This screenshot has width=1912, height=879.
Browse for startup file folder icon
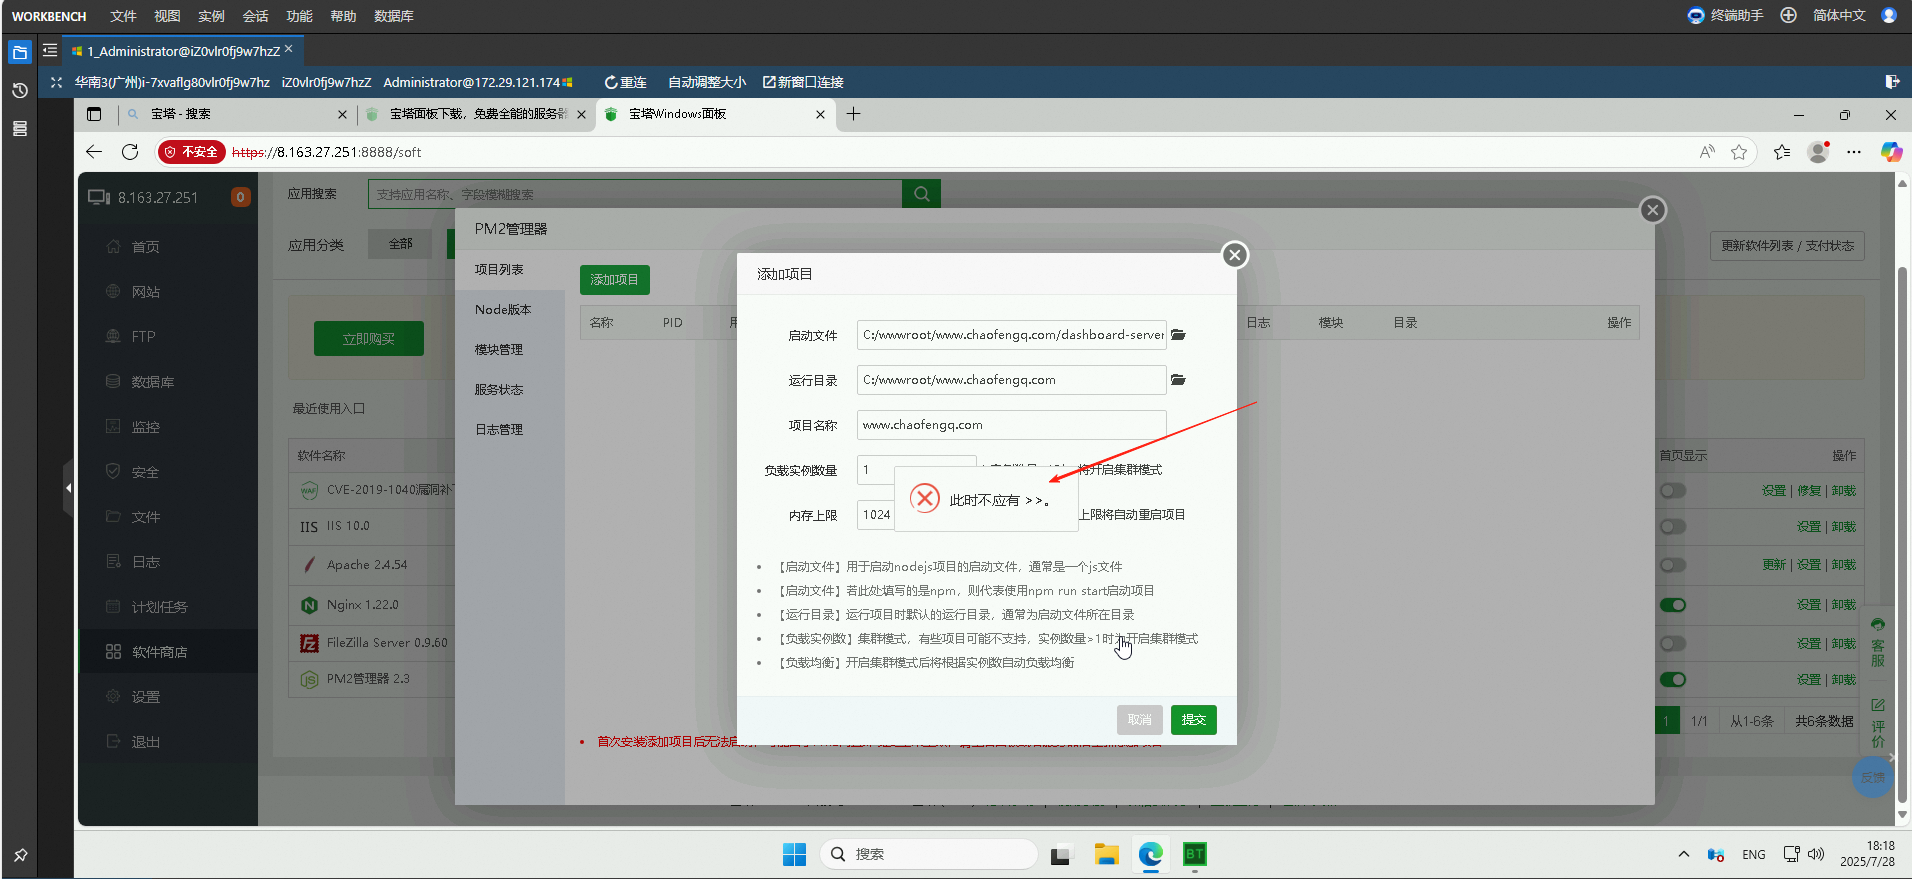tap(1178, 335)
